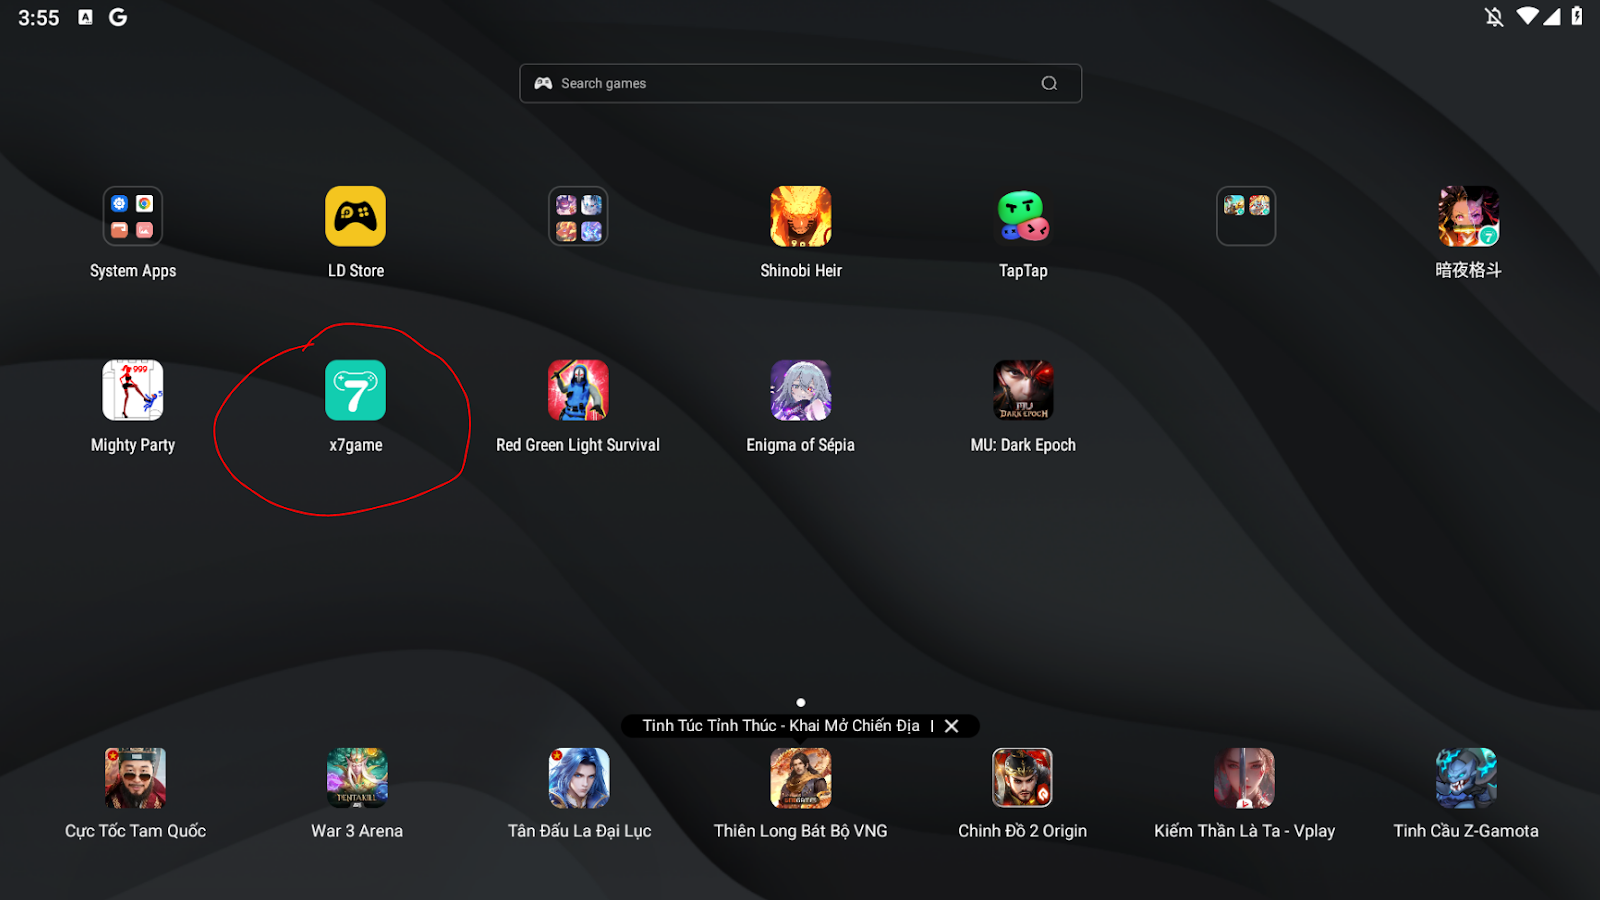Tap the 3:55 clock
This screenshot has width=1600, height=900.
pos(39,18)
